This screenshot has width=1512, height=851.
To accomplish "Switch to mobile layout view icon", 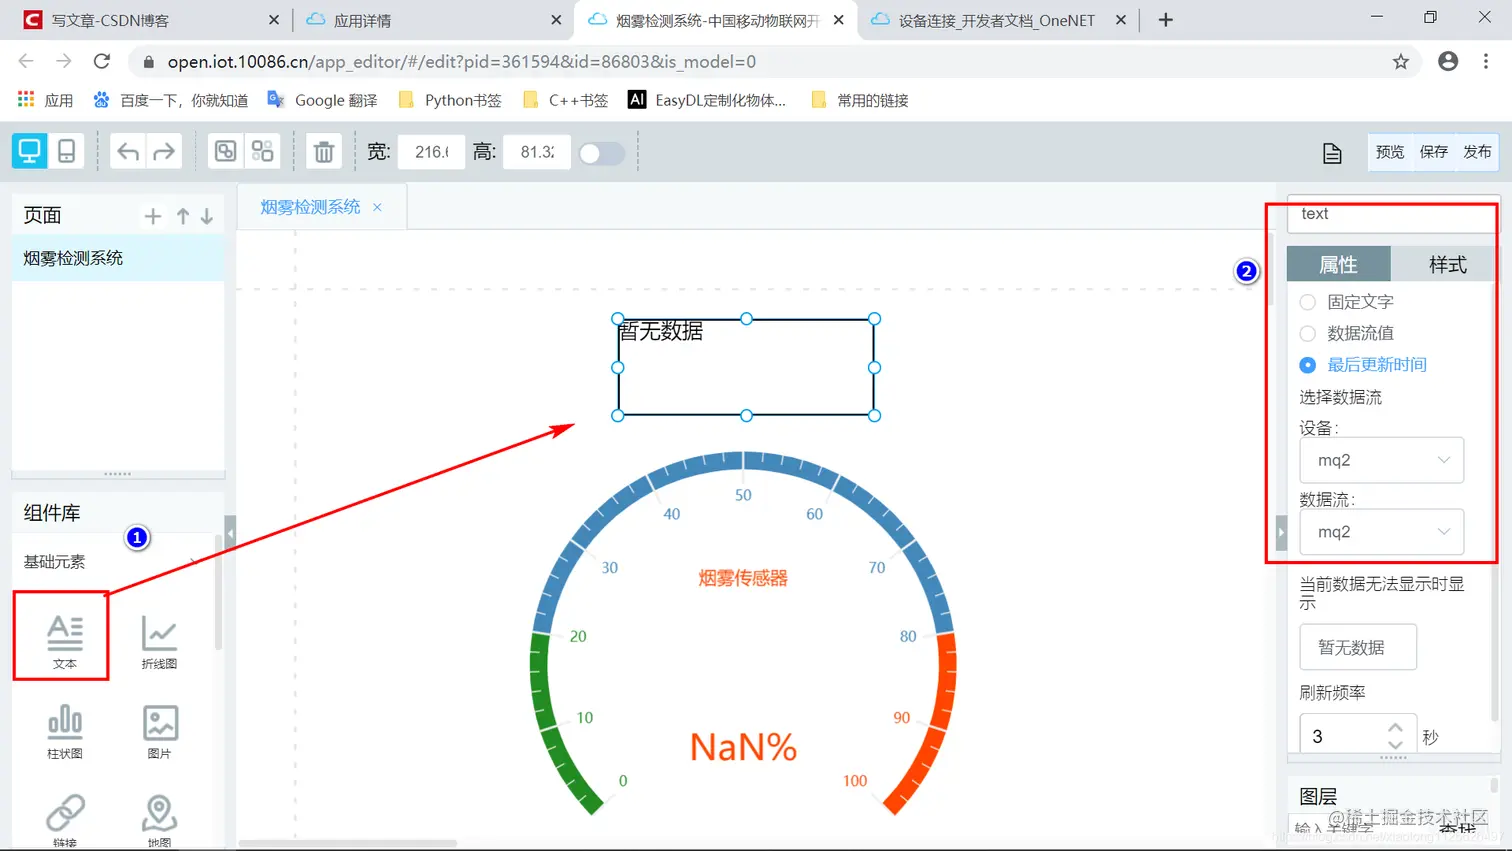I will pyautogui.click(x=66, y=151).
